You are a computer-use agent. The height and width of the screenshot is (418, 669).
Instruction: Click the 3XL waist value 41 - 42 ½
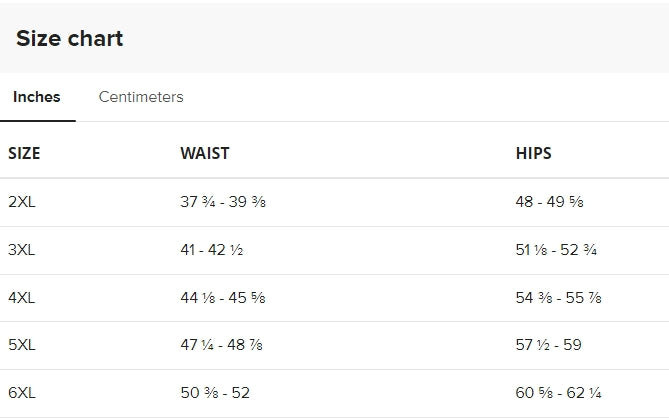(x=212, y=250)
